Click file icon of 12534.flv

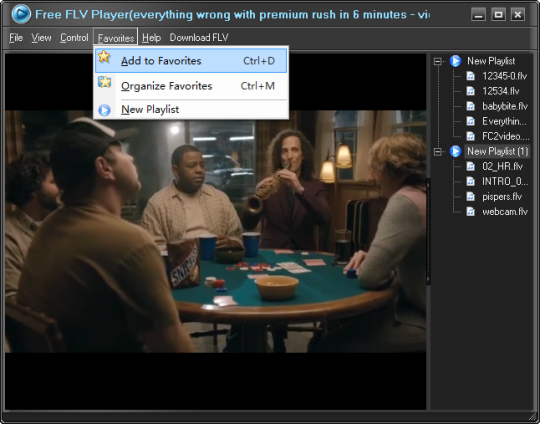click(x=470, y=91)
